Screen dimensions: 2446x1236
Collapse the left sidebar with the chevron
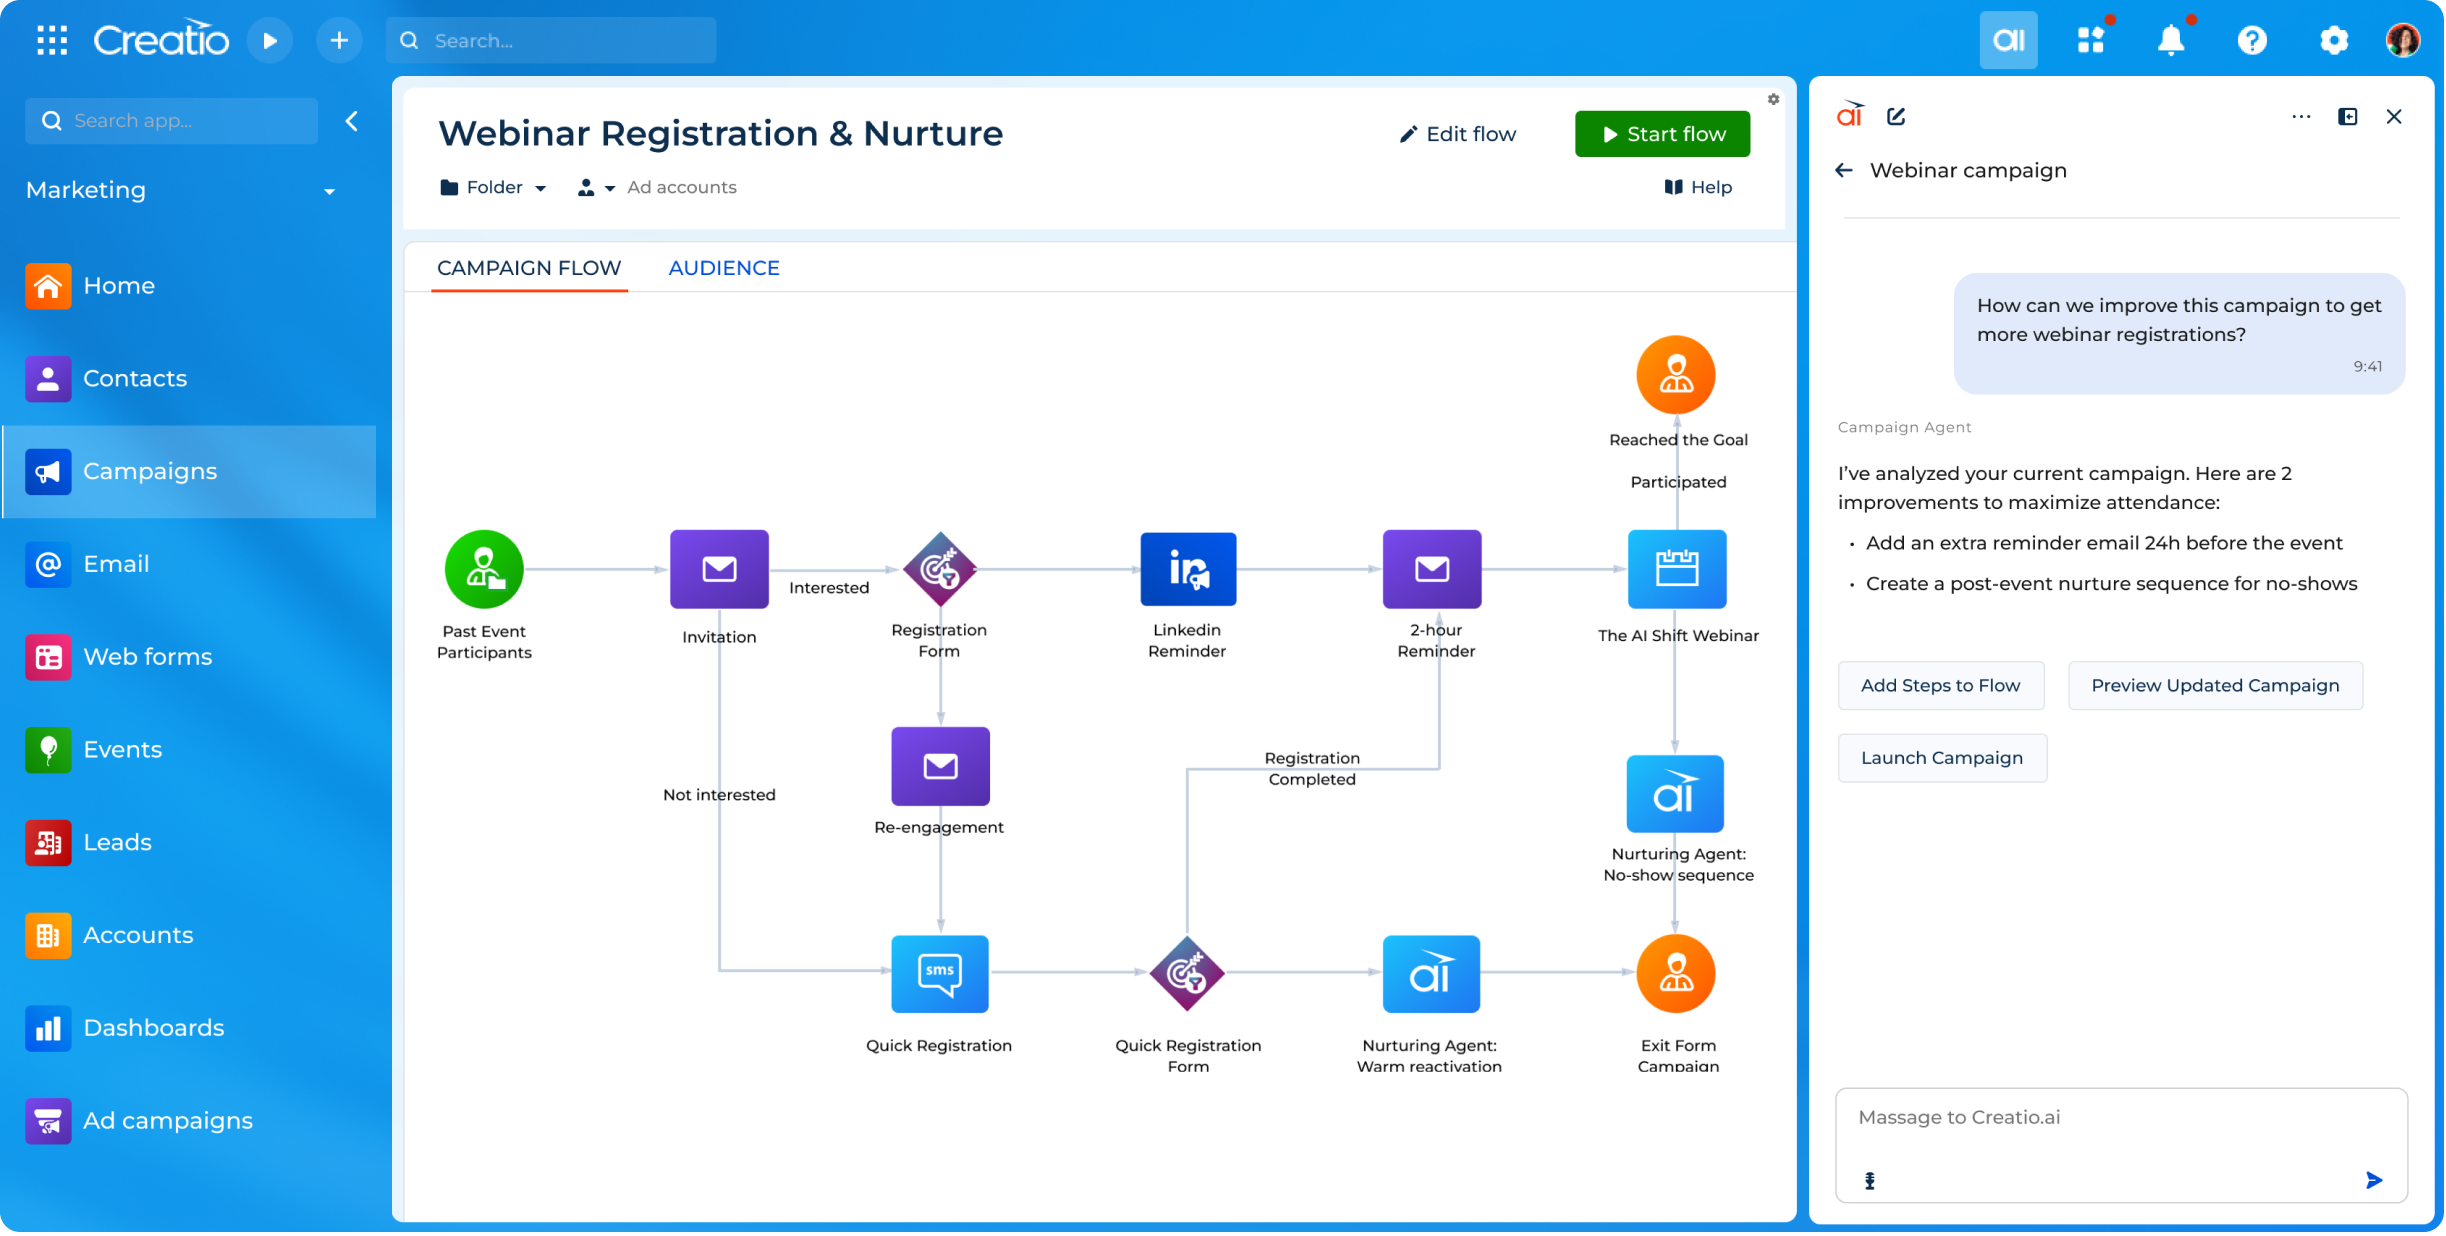tap(352, 120)
